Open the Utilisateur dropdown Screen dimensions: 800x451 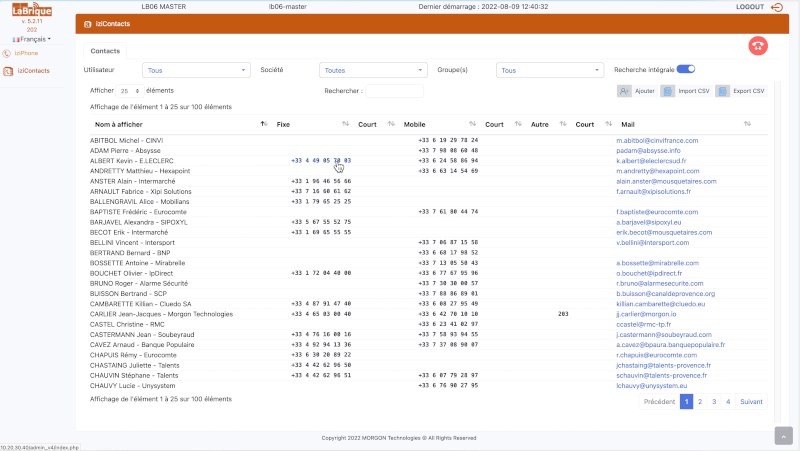(x=196, y=70)
